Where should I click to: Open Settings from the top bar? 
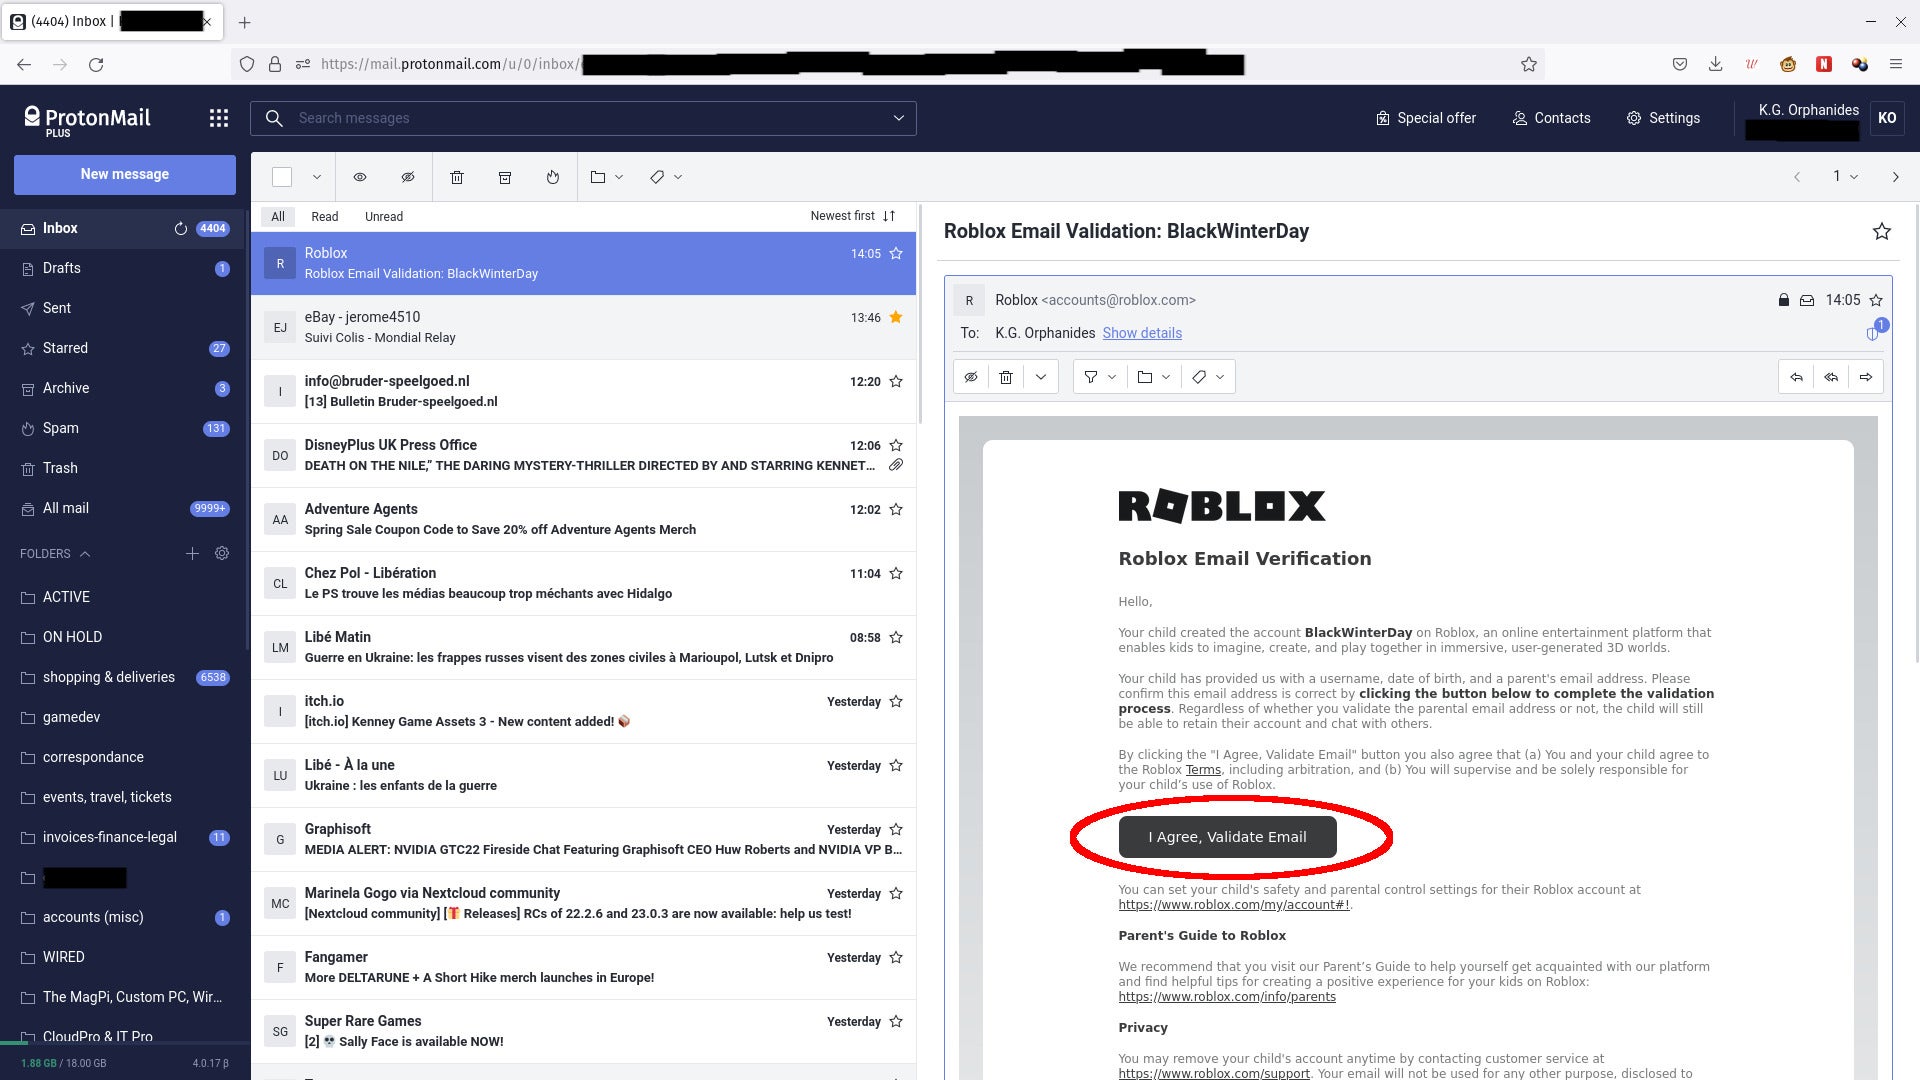click(1663, 118)
